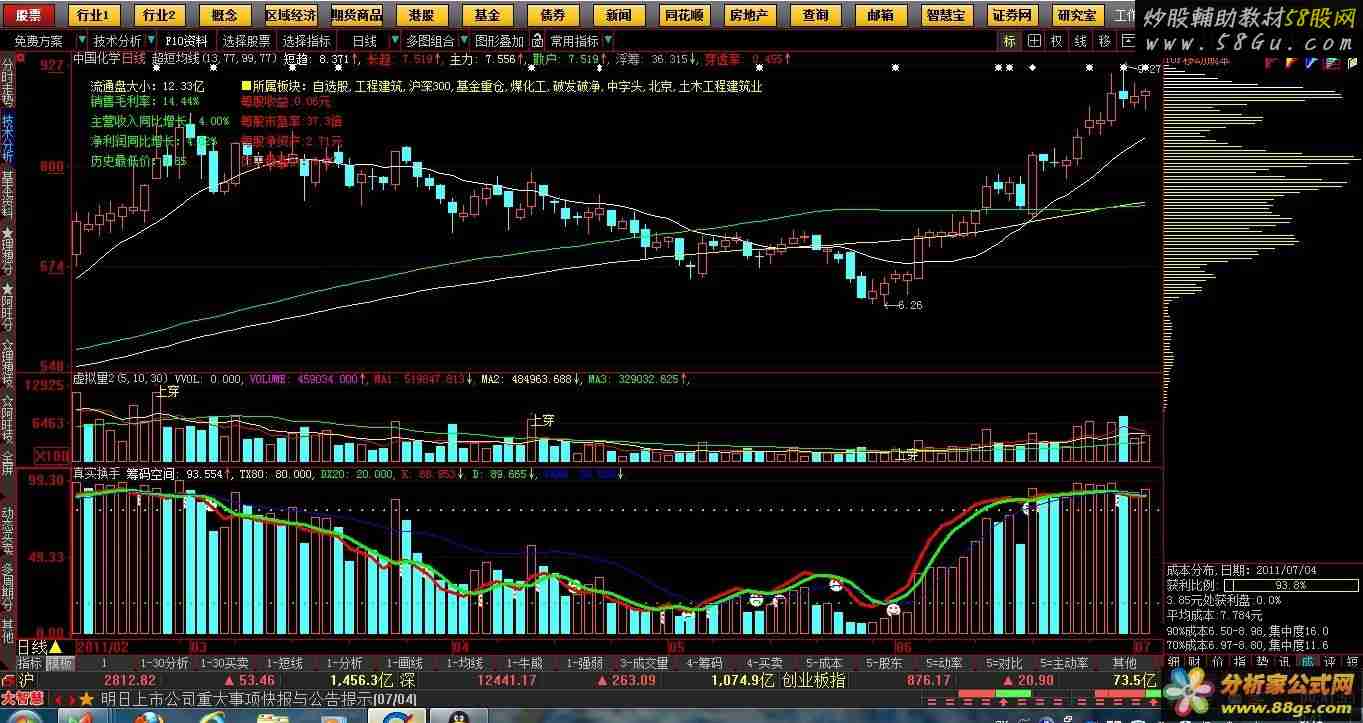This screenshot has height=723, width=1363.
Task: Select the 分时走势 side tab
Action: [x=8, y=84]
